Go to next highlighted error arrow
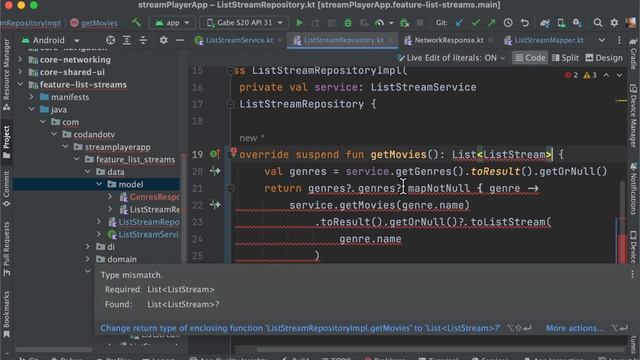 tap(619, 75)
